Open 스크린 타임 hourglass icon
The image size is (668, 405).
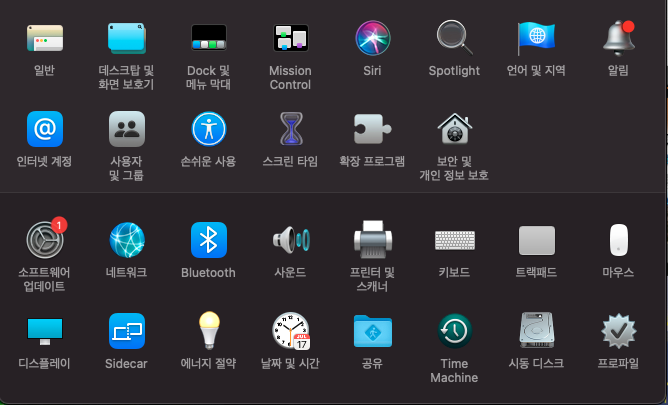pyautogui.click(x=291, y=129)
